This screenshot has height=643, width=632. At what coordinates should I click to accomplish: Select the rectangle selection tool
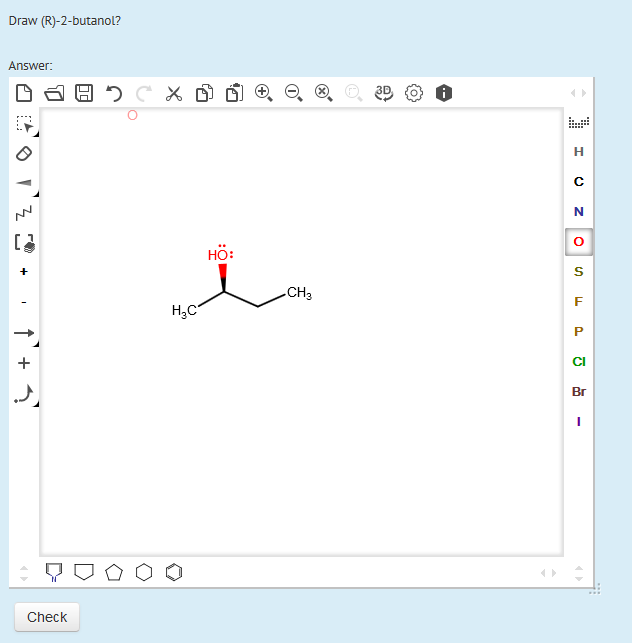(x=24, y=124)
